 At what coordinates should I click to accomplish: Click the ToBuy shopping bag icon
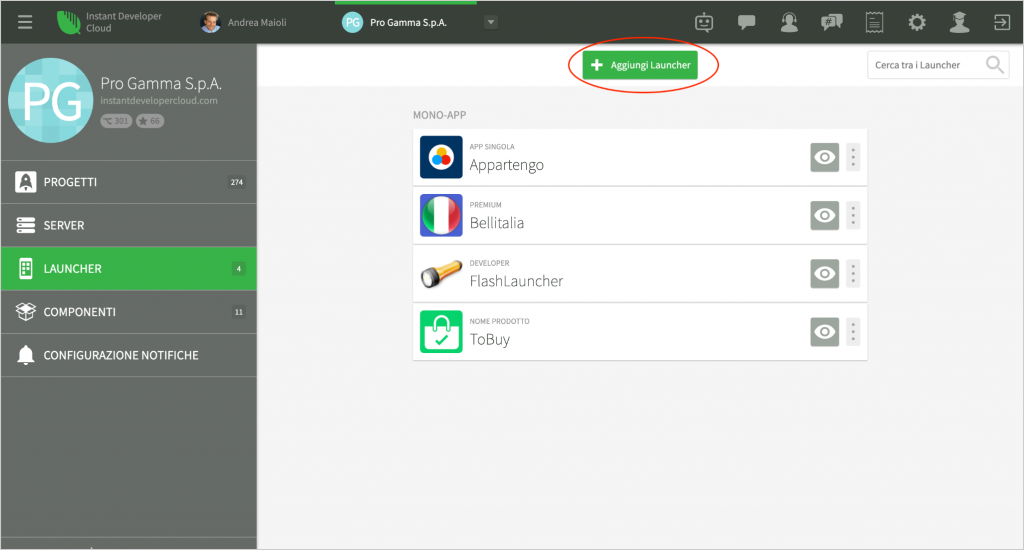[441, 331]
